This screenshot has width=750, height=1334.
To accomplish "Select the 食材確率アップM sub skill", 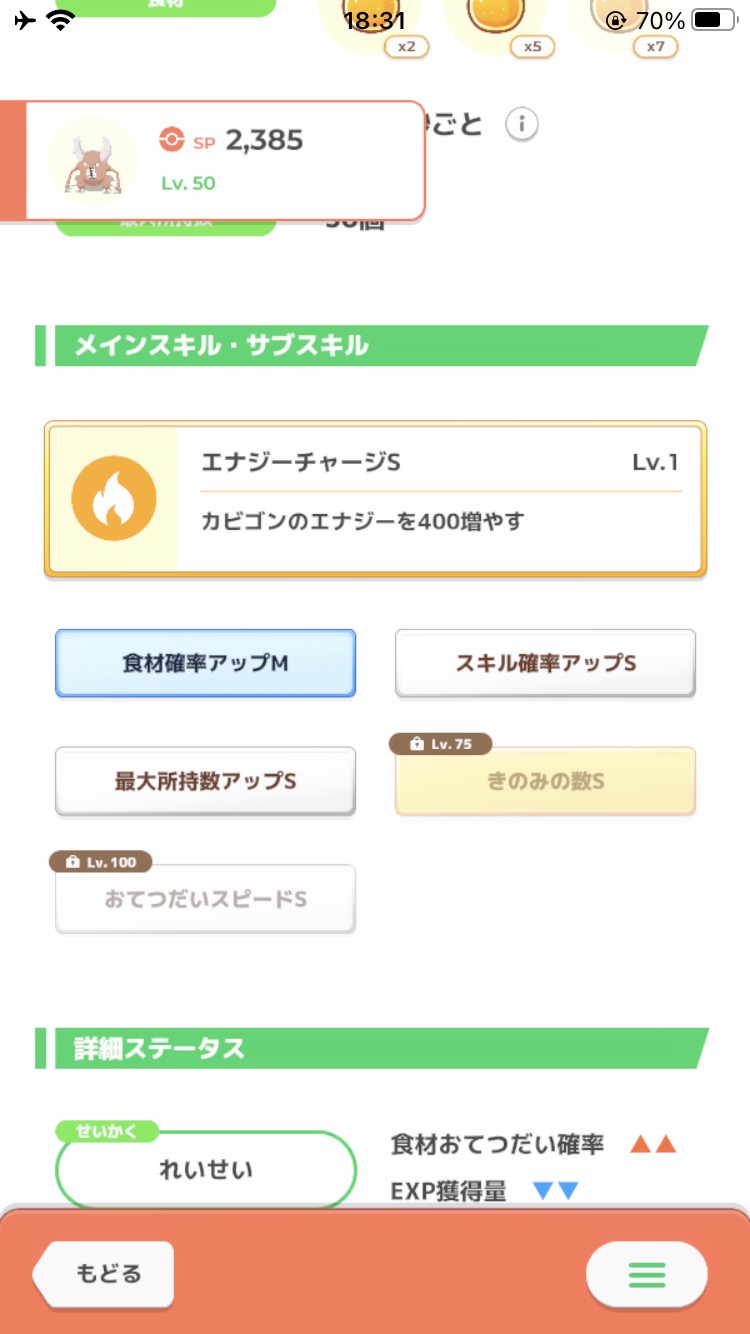I will point(205,663).
